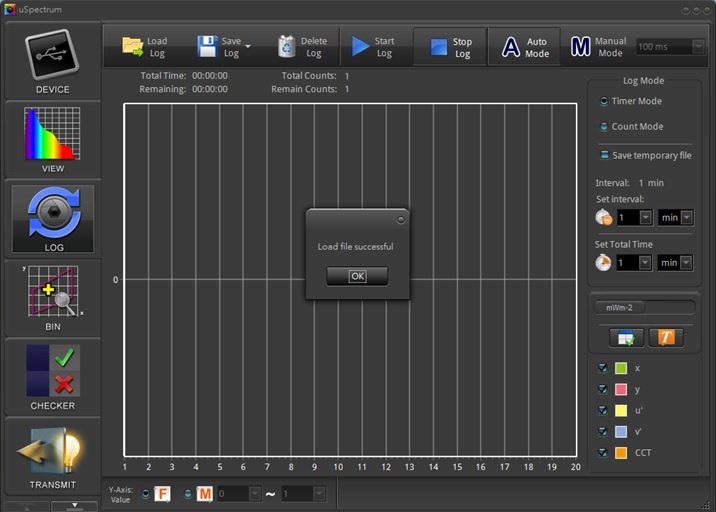
Task: Toggle the v' series checkbox
Action: 603,431
